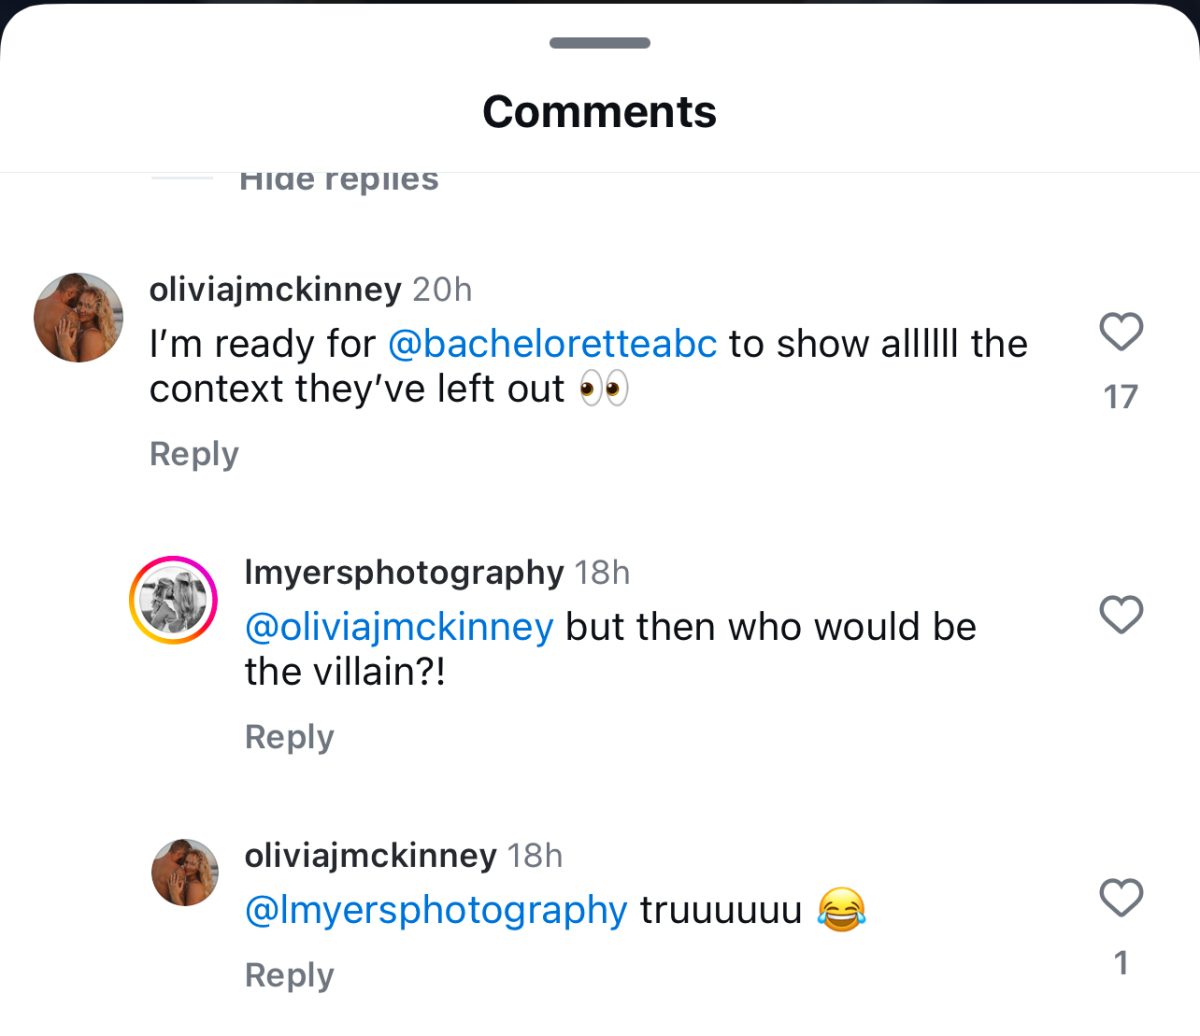Tap the Comments sheet drag handle
Image resolution: width=1200 pixels, height=1036 pixels.
point(600,43)
